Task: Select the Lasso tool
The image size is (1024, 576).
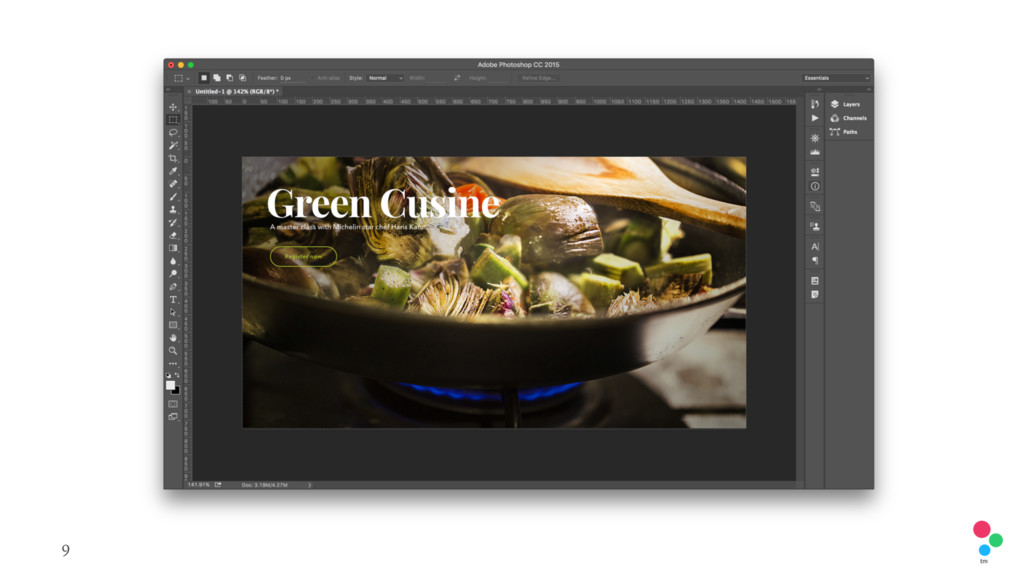Action: tap(173, 133)
